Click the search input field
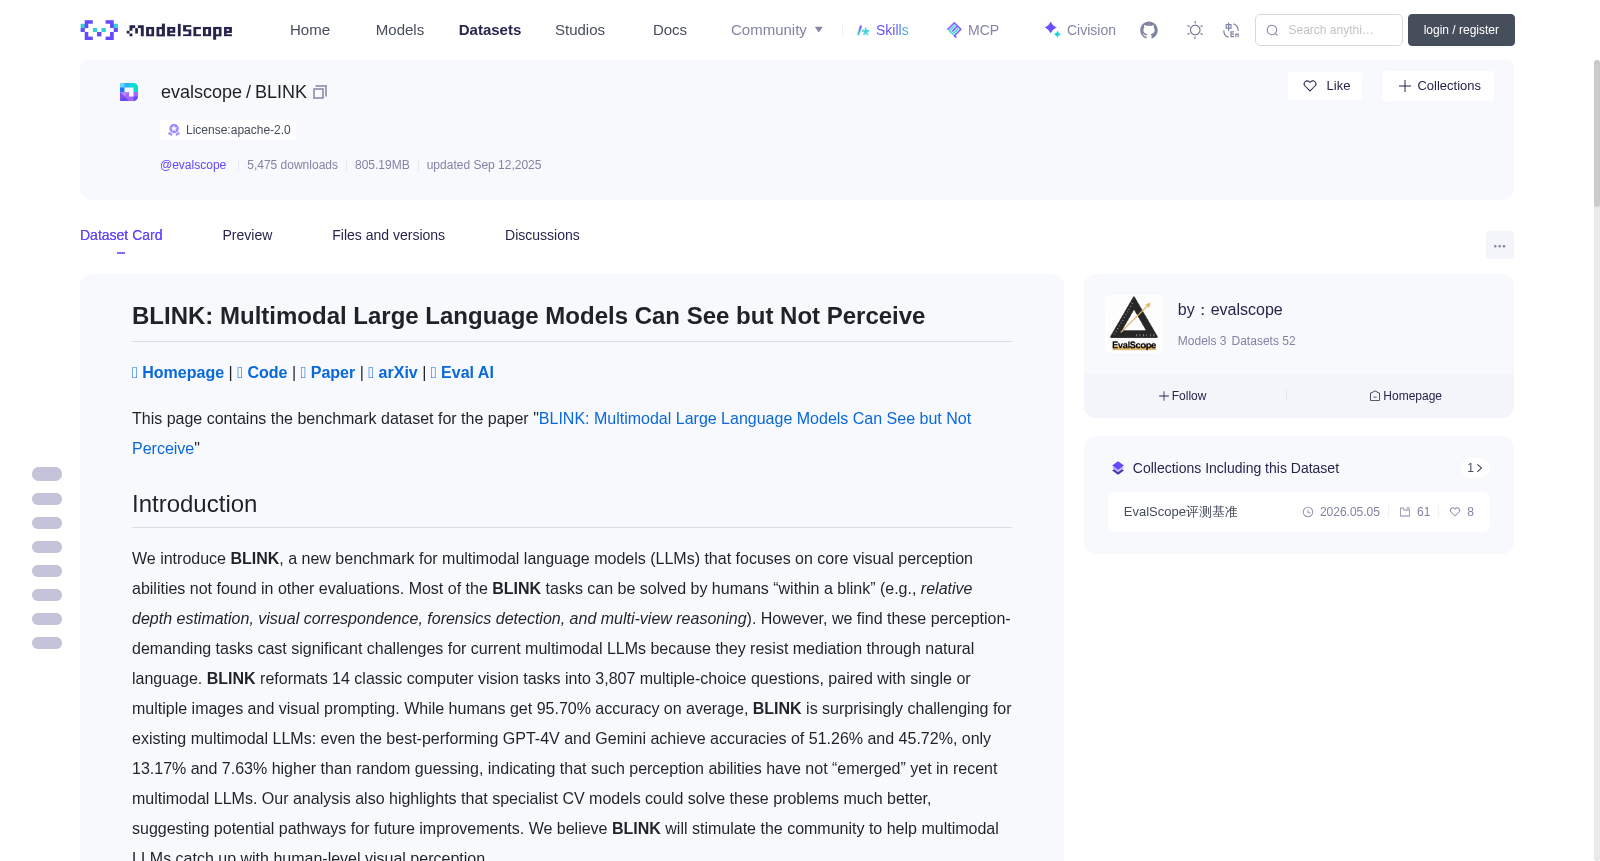The height and width of the screenshot is (861, 1600). (x=1329, y=30)
